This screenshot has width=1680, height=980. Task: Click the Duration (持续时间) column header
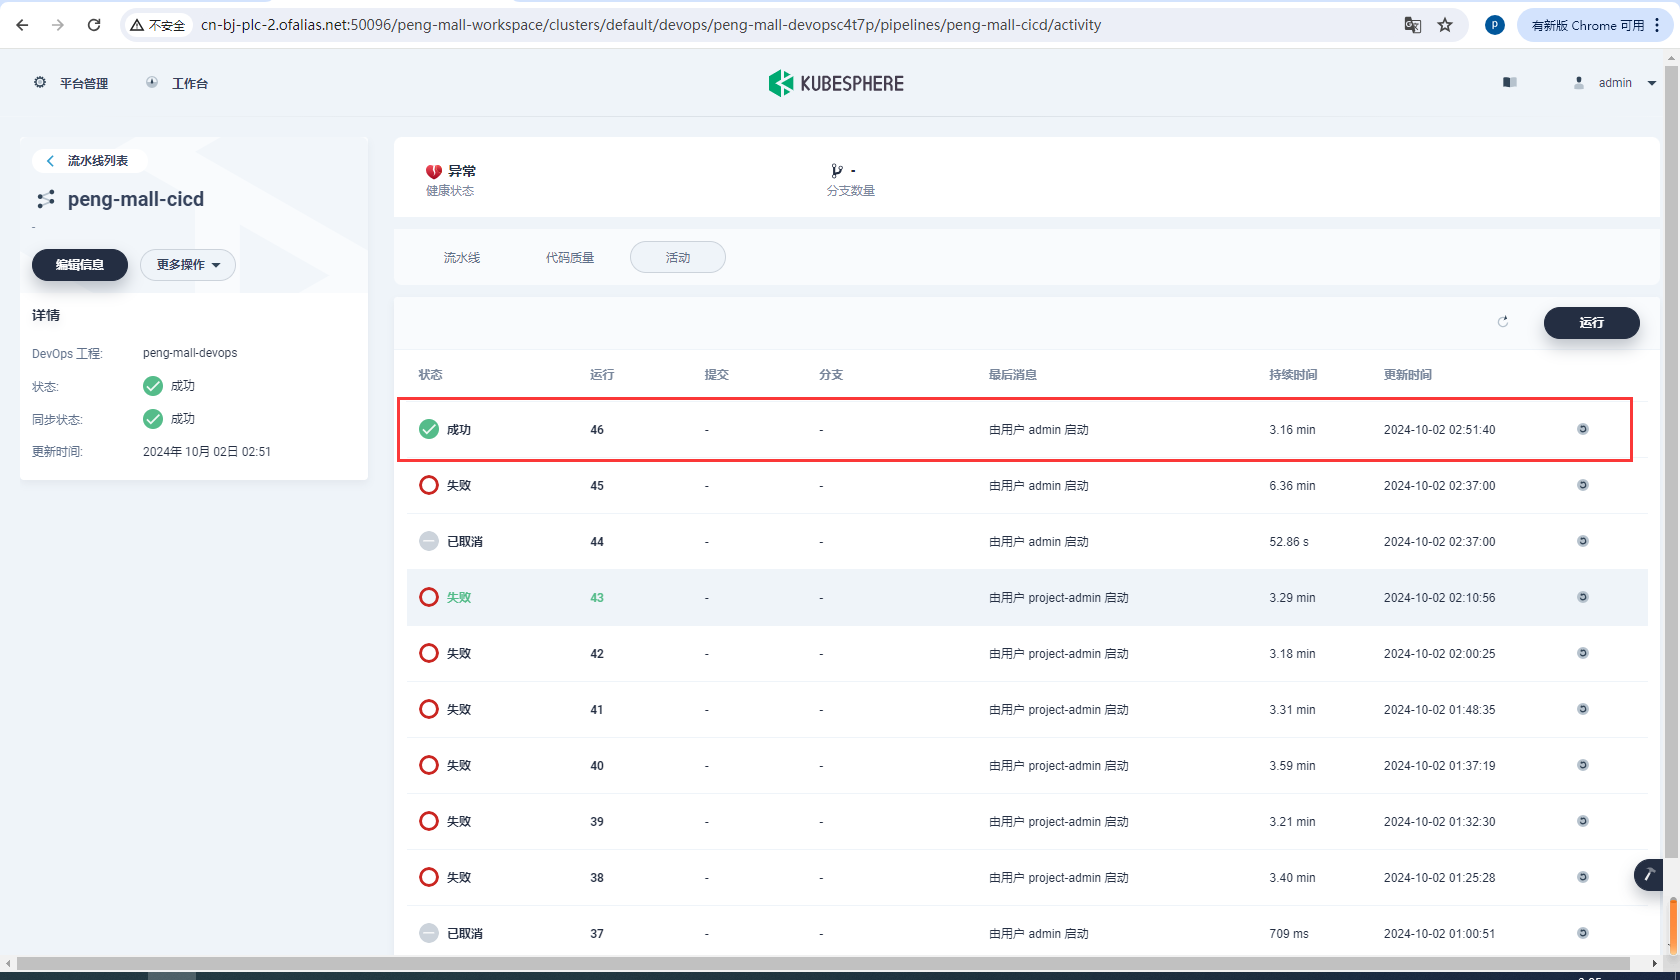coord(1293,375)
